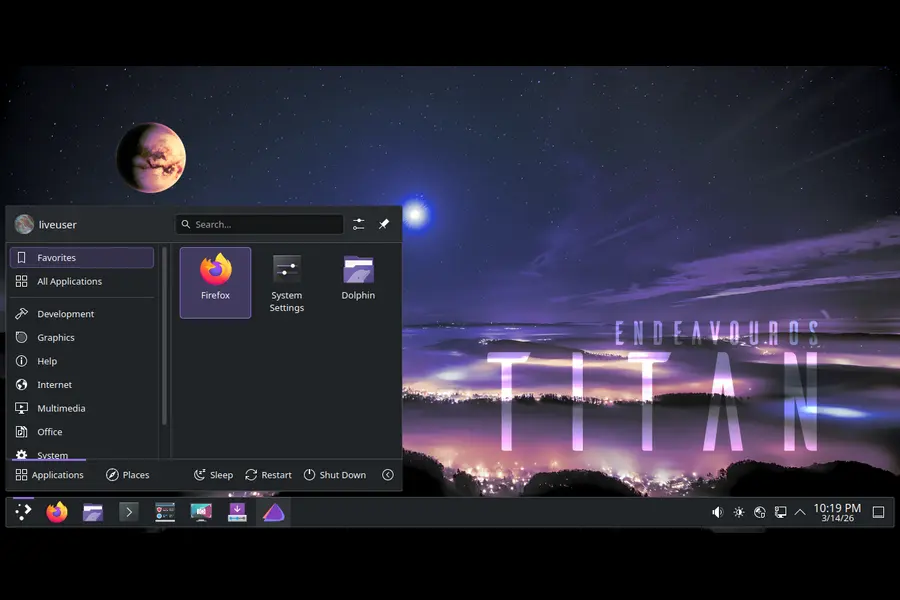Open the EndeavourOS welcome app in taskbar
Image resolution: width=900 pixels, height=600 pixels.
[x=273, y=512]
